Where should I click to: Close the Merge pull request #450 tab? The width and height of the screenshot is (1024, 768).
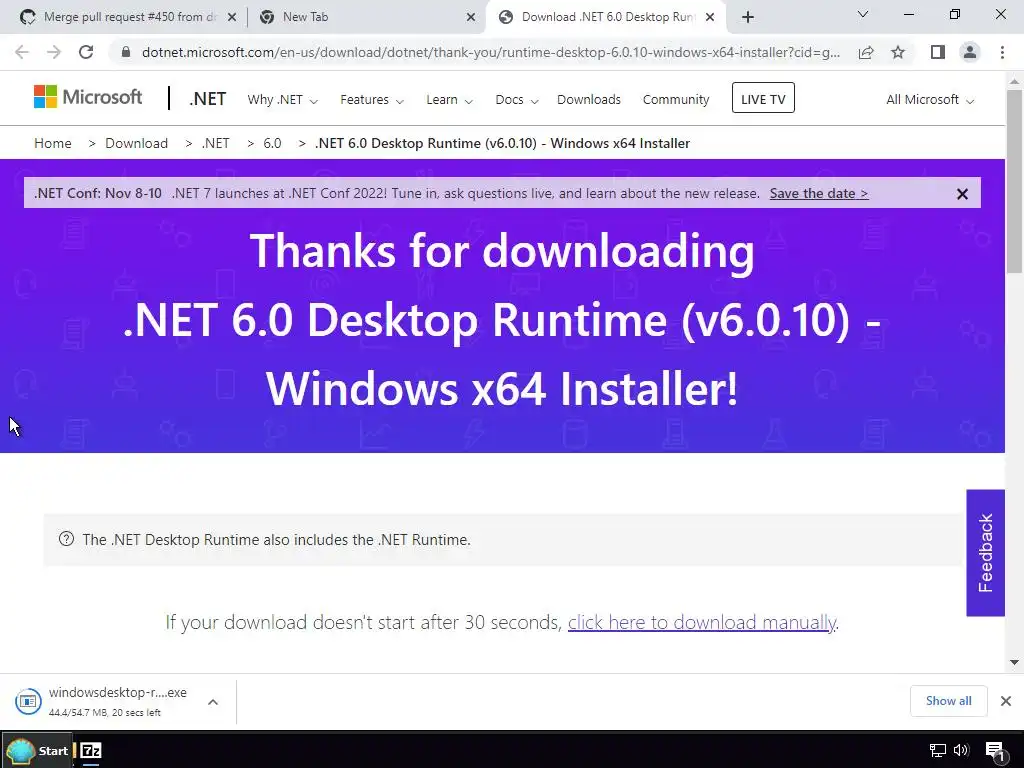coord(232,18)
